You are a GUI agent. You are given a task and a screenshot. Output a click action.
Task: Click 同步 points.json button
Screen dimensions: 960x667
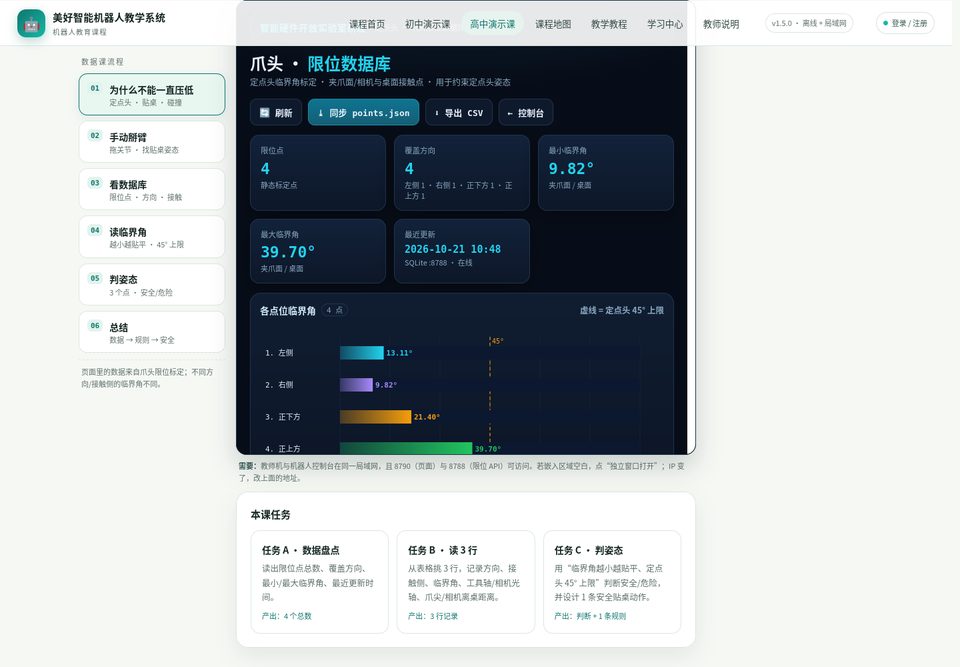[x=364, y=113]
